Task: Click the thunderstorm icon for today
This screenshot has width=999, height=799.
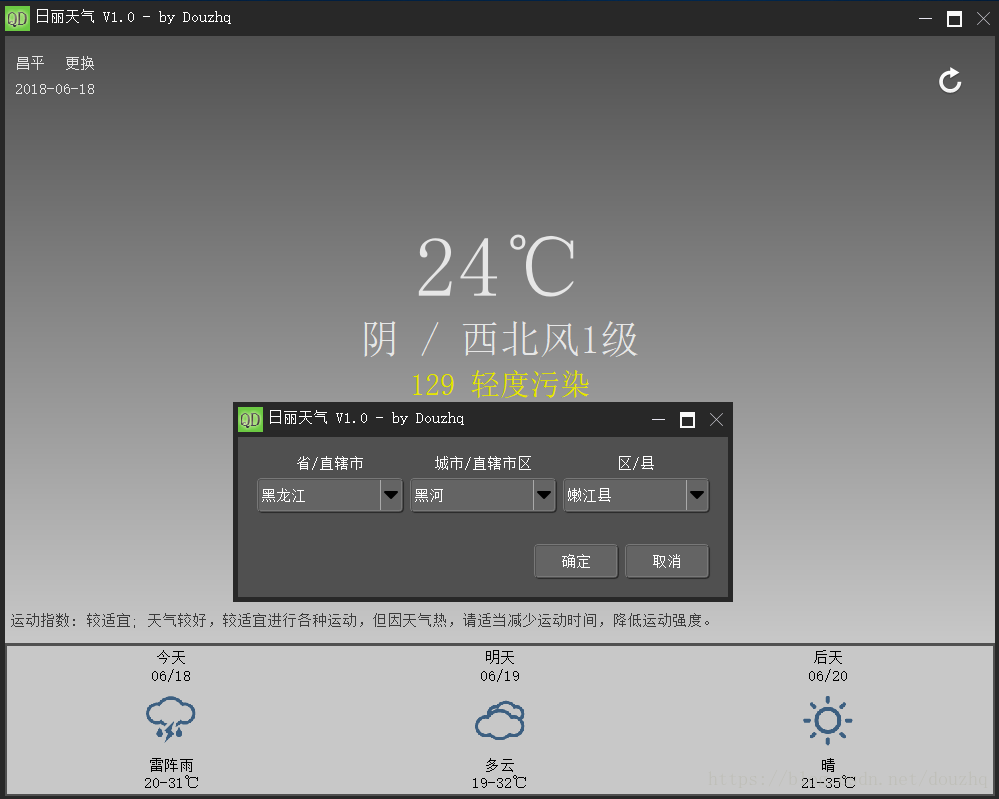Action: (x=171, y=719)
